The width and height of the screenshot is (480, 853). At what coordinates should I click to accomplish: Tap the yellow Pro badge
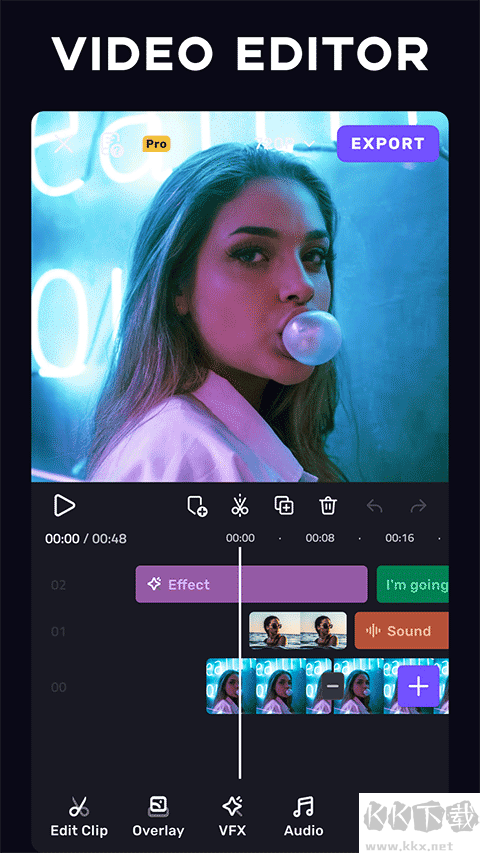click(156, 144)
